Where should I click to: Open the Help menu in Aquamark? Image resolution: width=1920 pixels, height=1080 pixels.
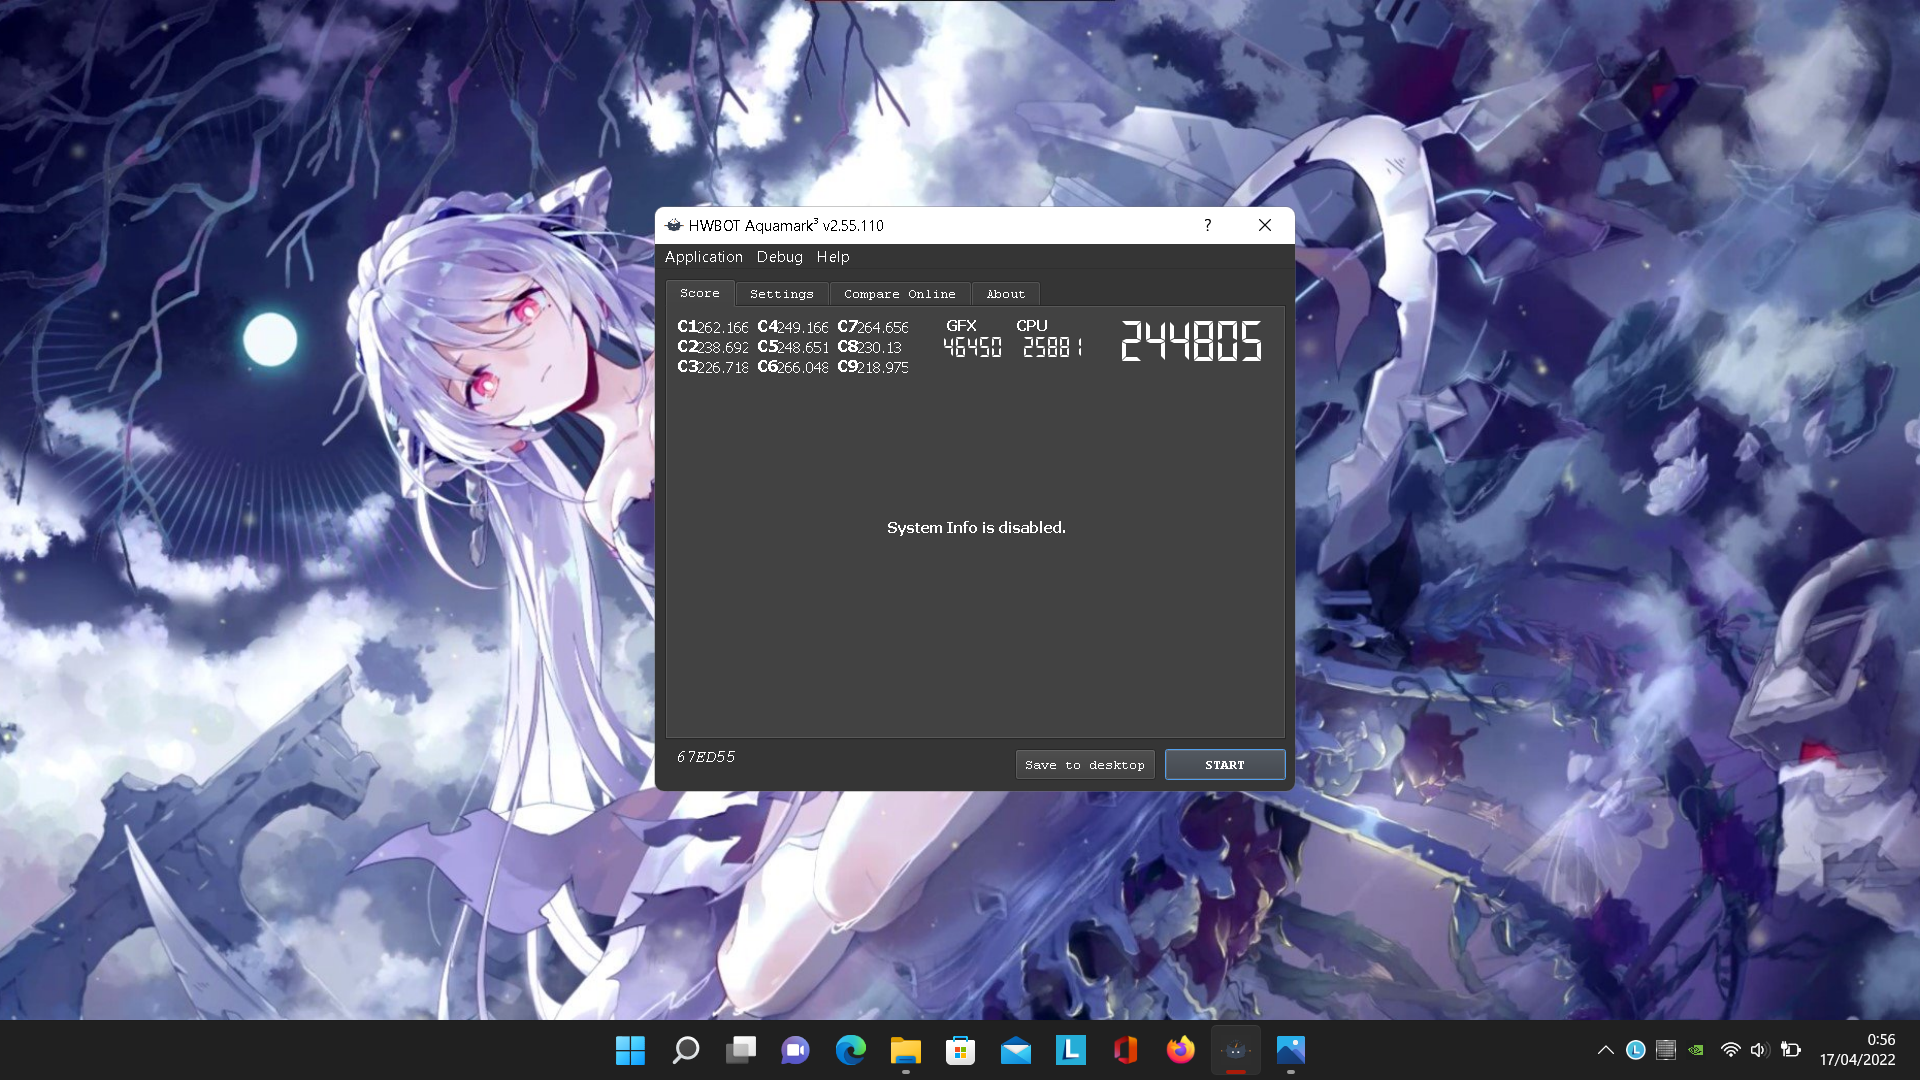(x=832, y=257)
